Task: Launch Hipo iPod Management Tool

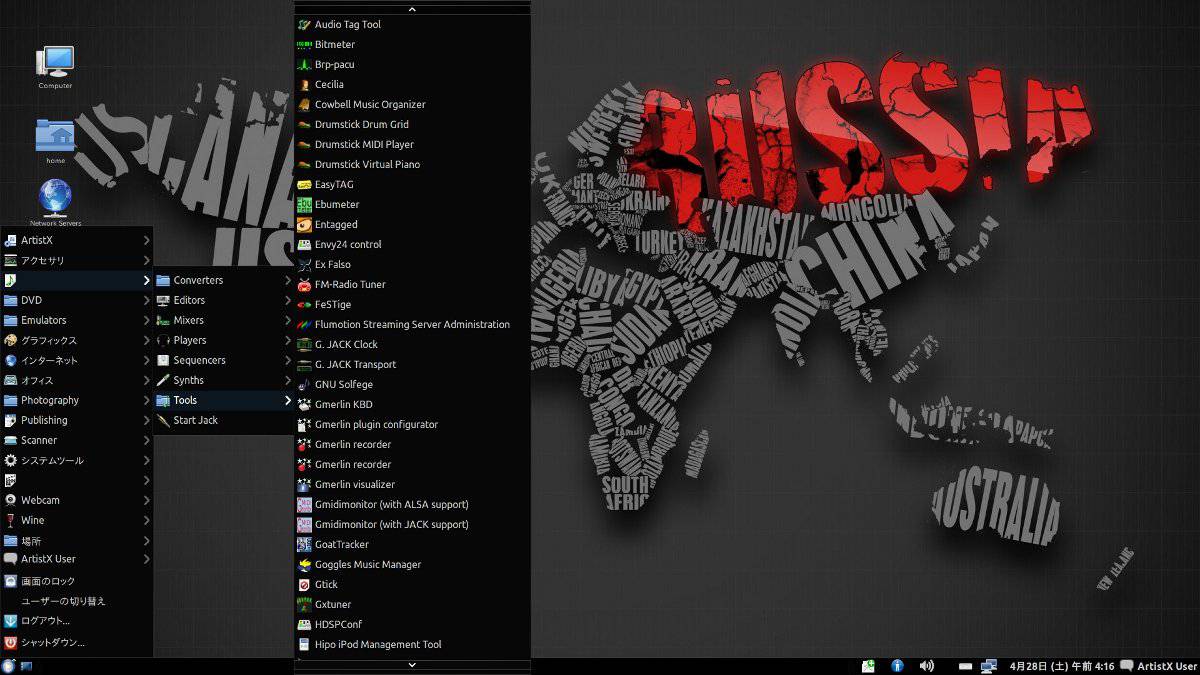Action: pyautogui.click(x=412, y=644)
